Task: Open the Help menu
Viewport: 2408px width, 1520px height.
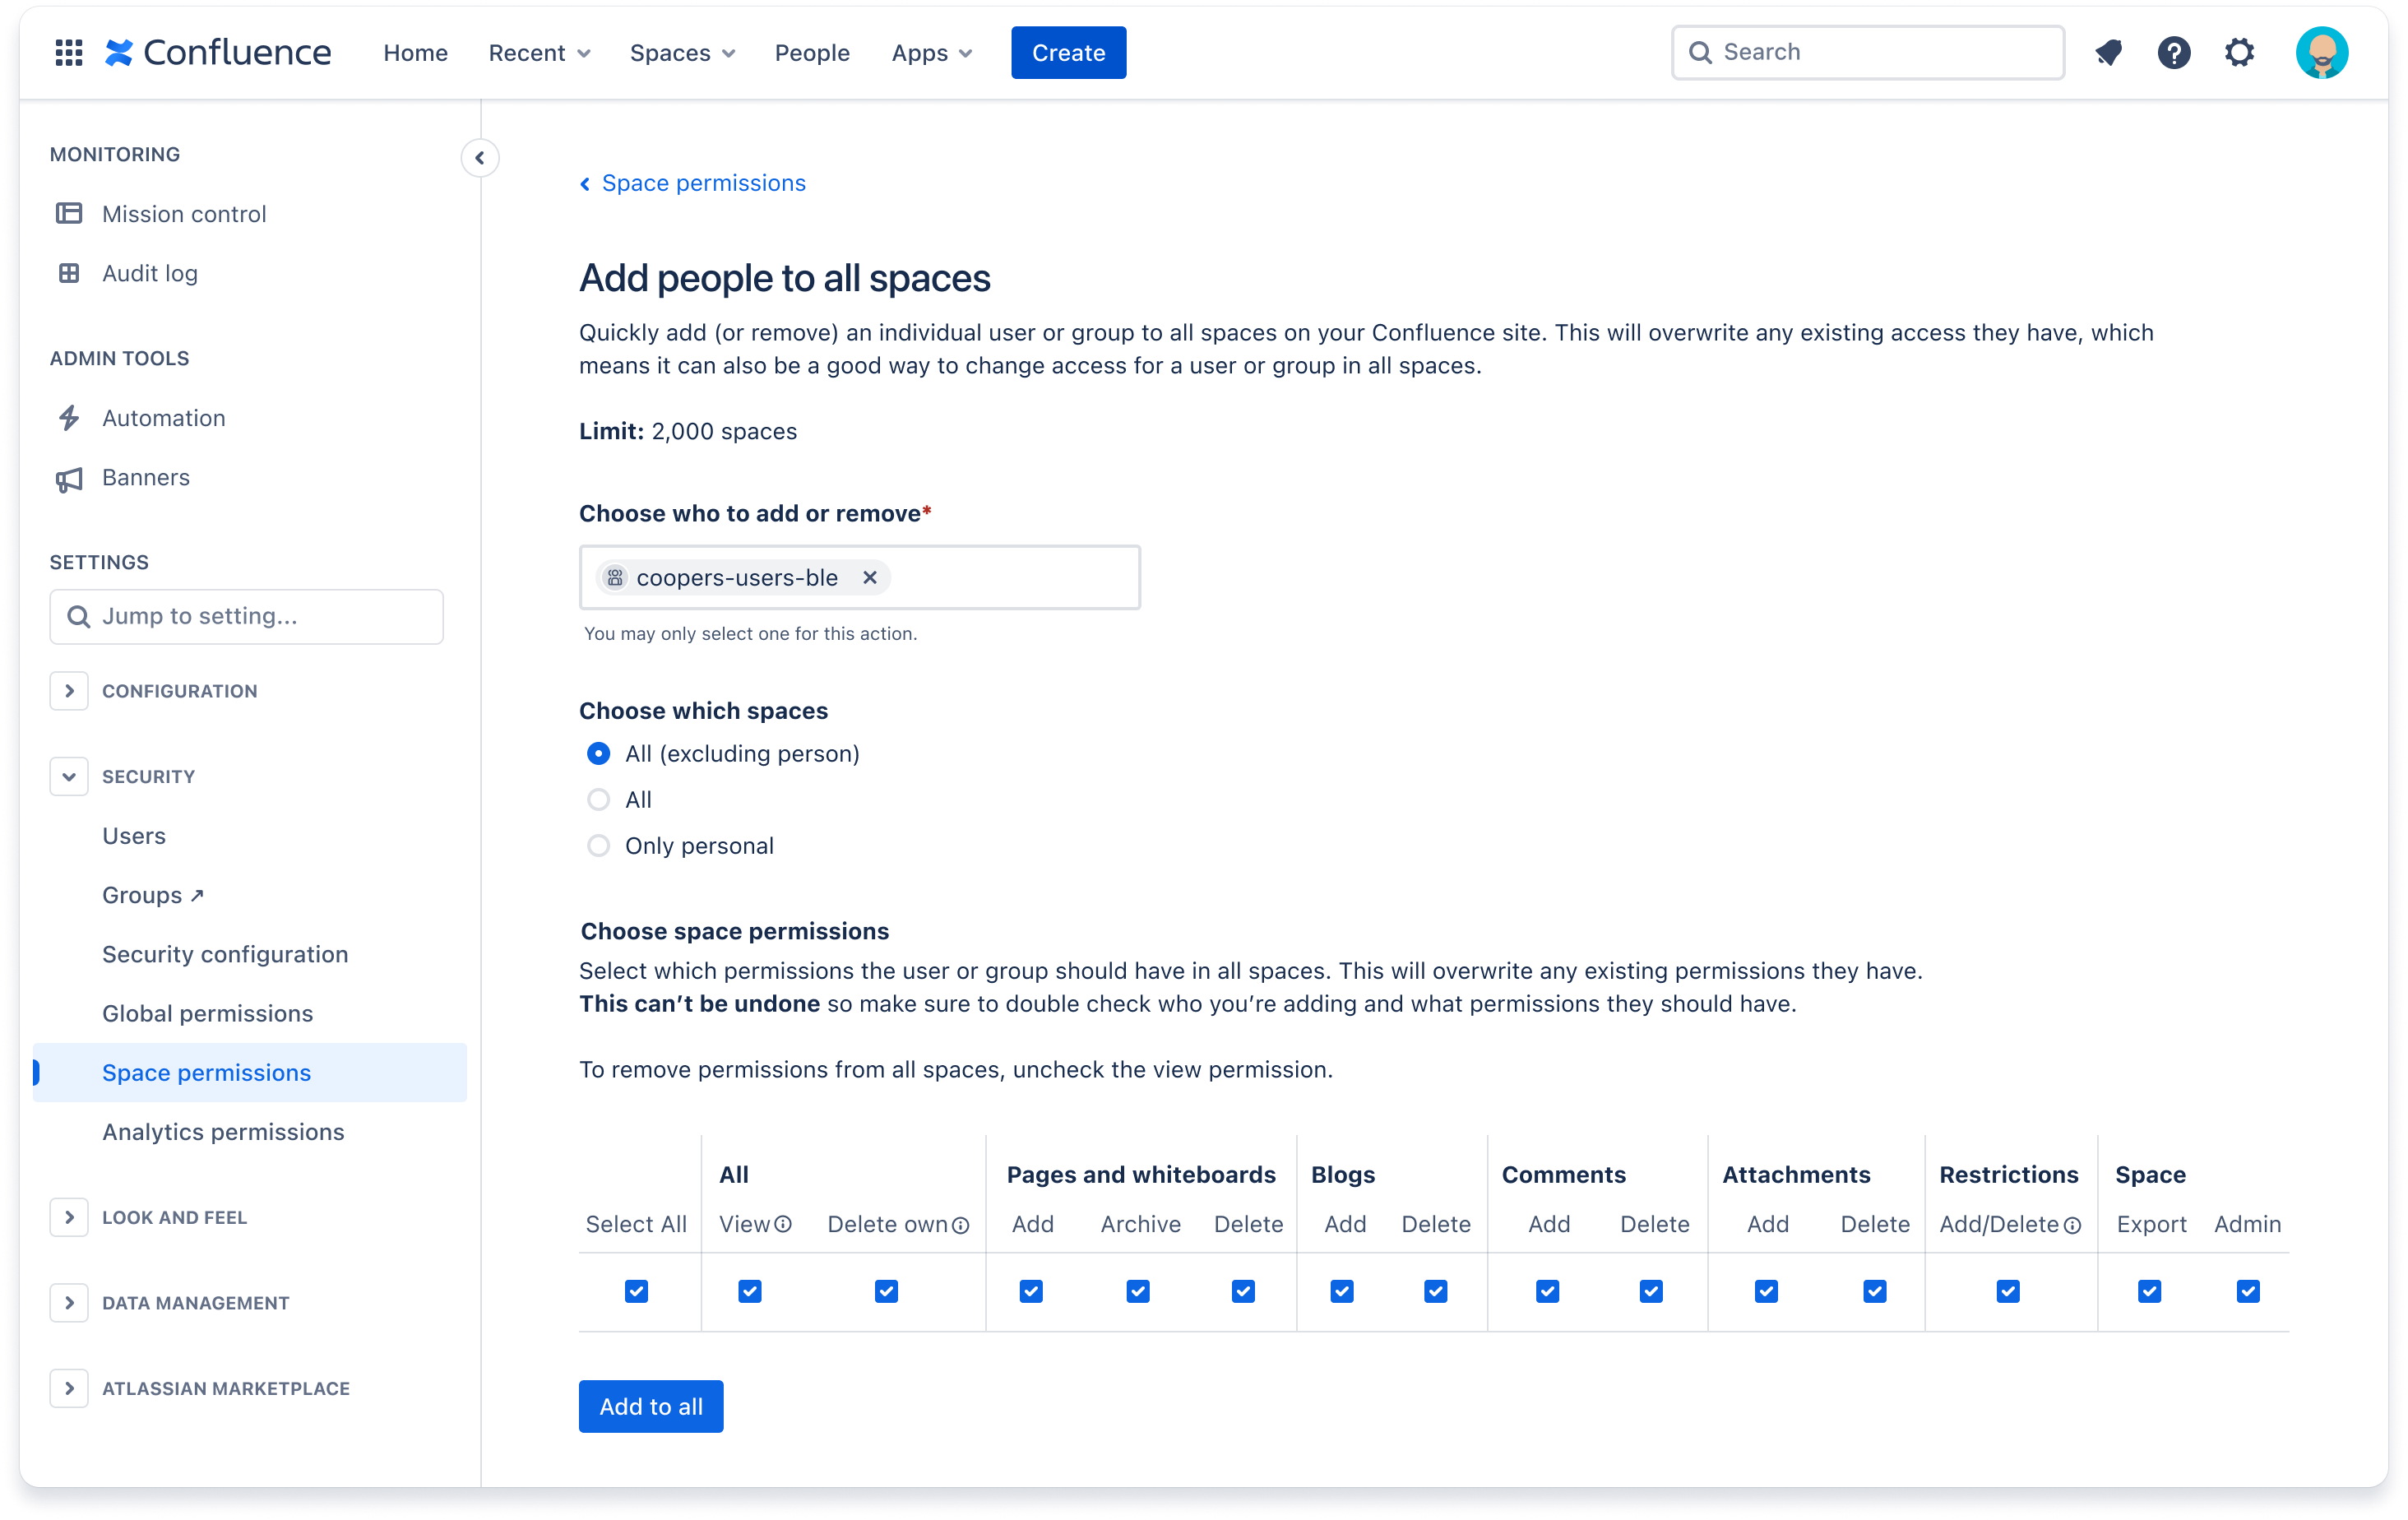Action: click(x=2173, y=52)
